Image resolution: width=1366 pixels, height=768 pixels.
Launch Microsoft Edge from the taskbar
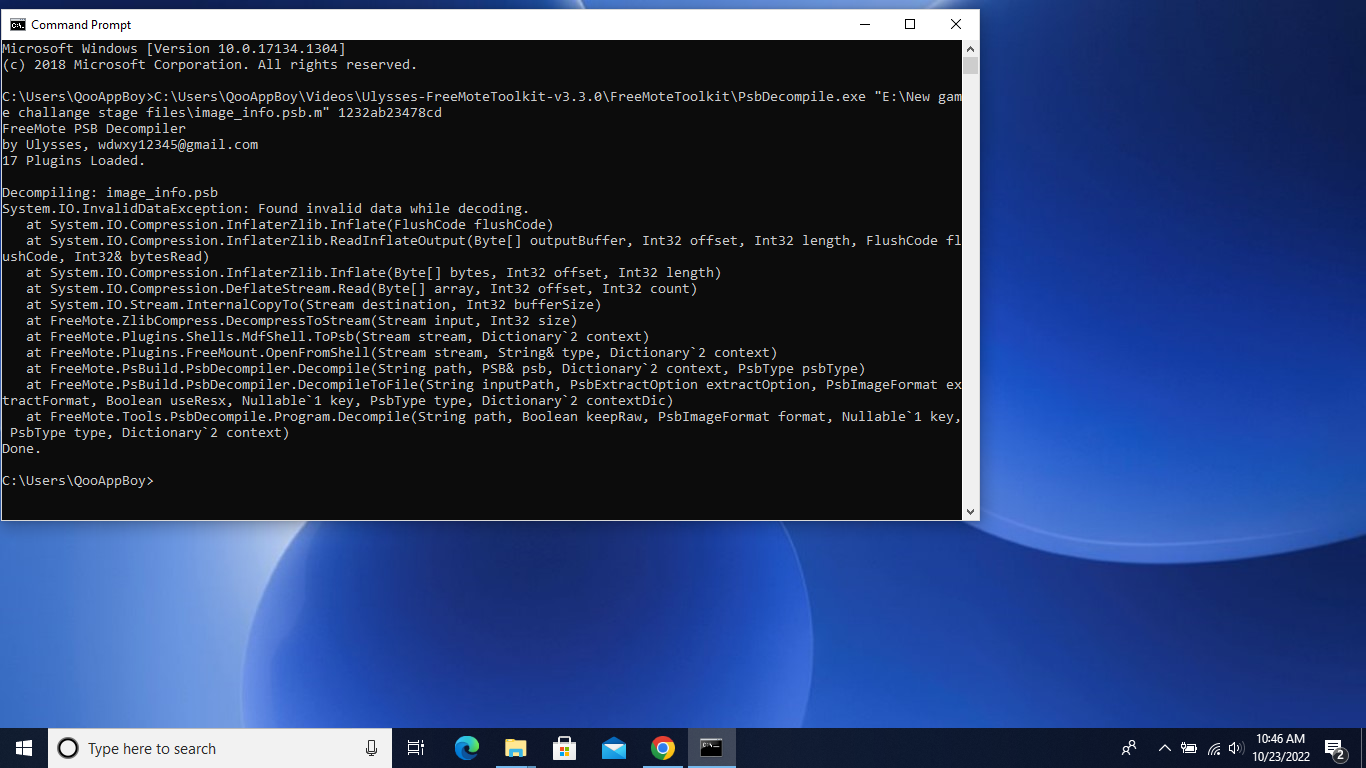tap(466, 748)
